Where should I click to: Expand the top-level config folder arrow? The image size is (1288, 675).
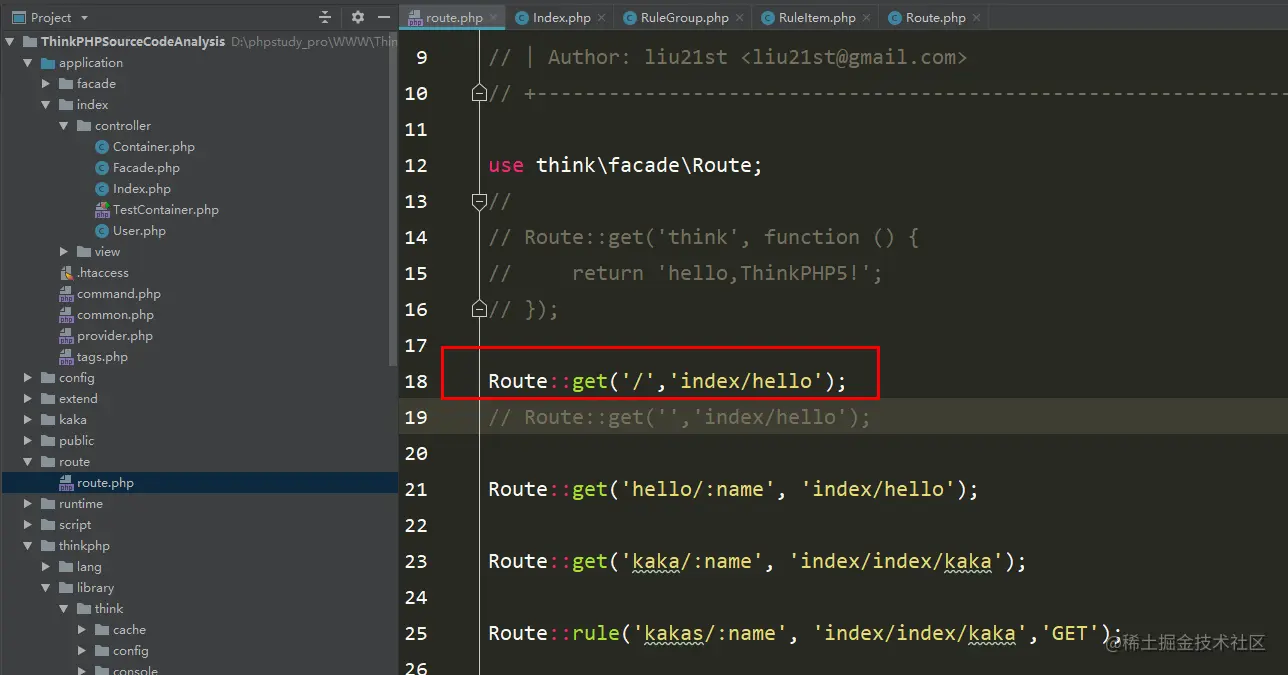28,378
